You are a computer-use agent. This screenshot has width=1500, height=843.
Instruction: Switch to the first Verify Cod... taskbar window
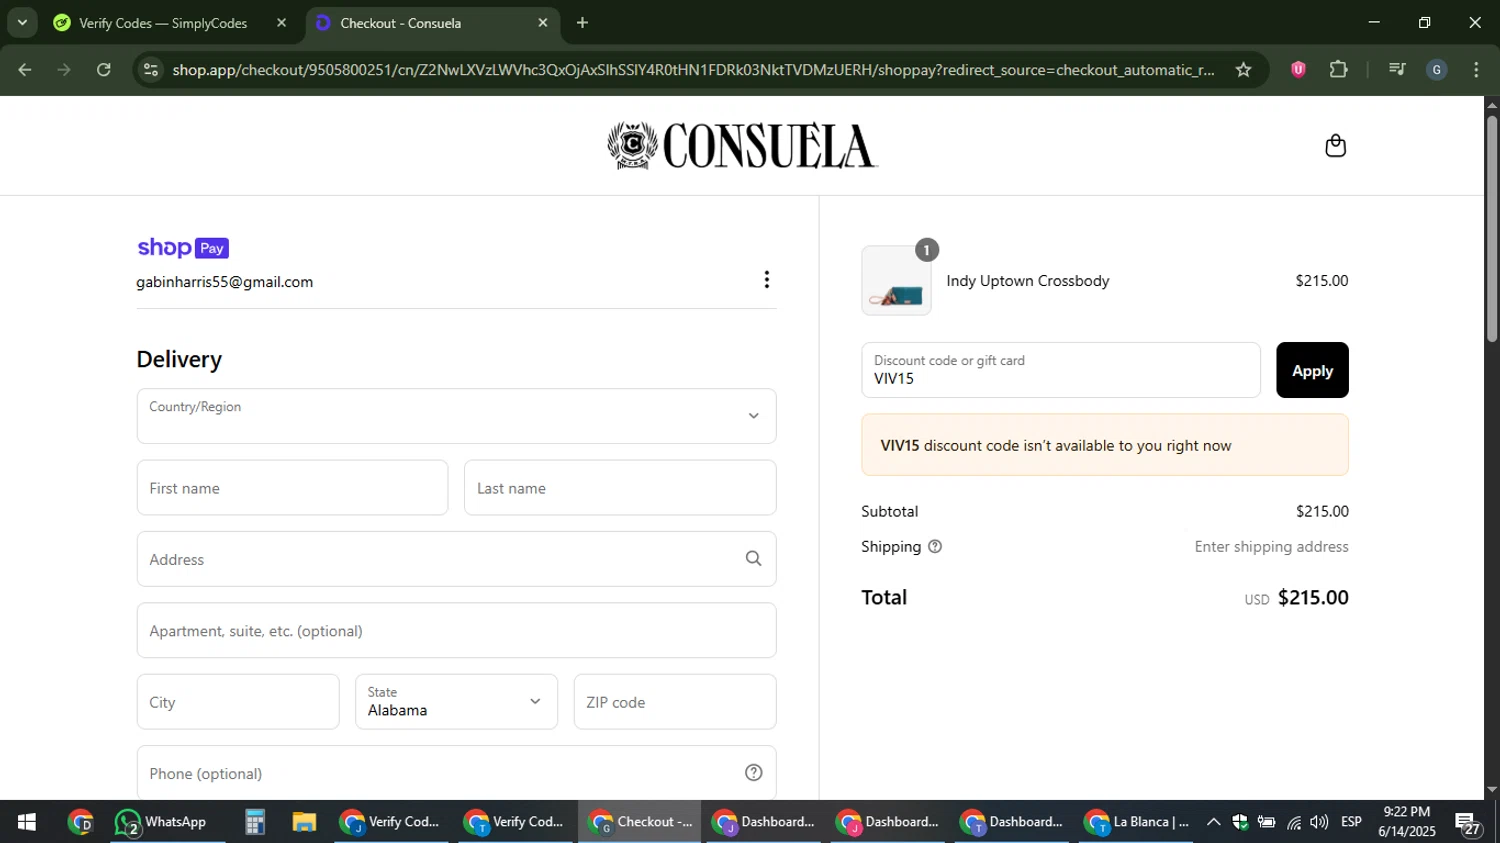click(x=392, y=822)
